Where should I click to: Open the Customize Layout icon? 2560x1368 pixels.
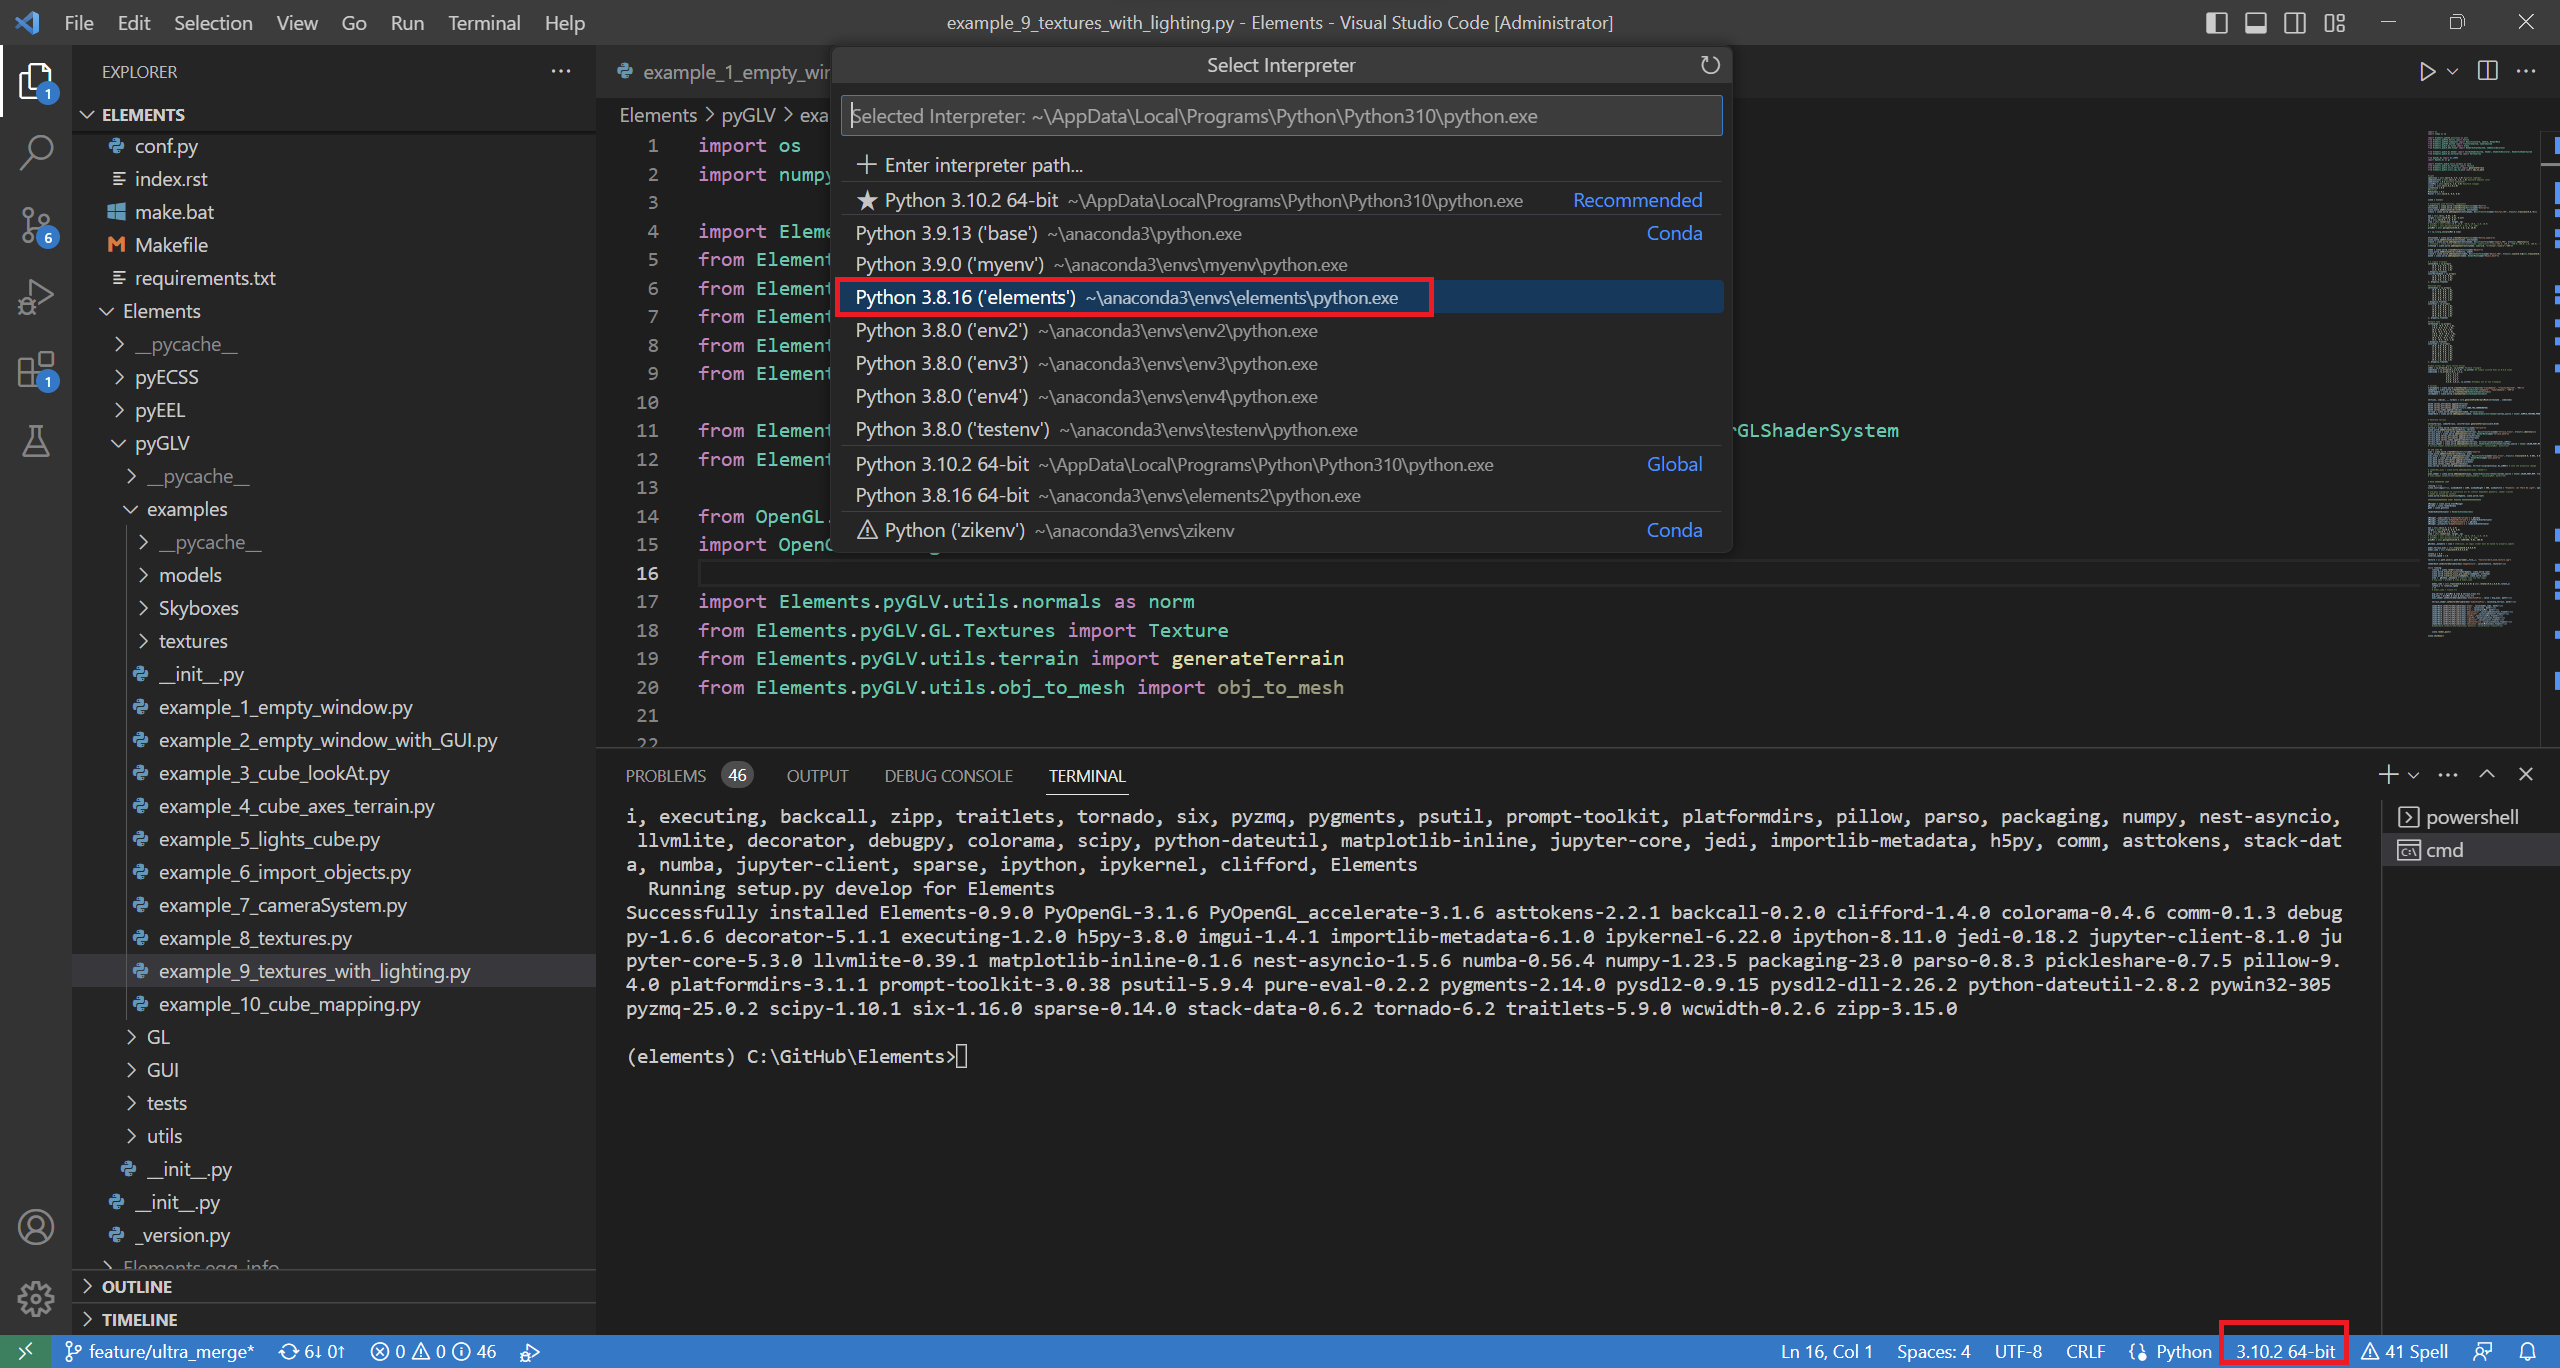pyautogui.click(x=2335, y=23)
